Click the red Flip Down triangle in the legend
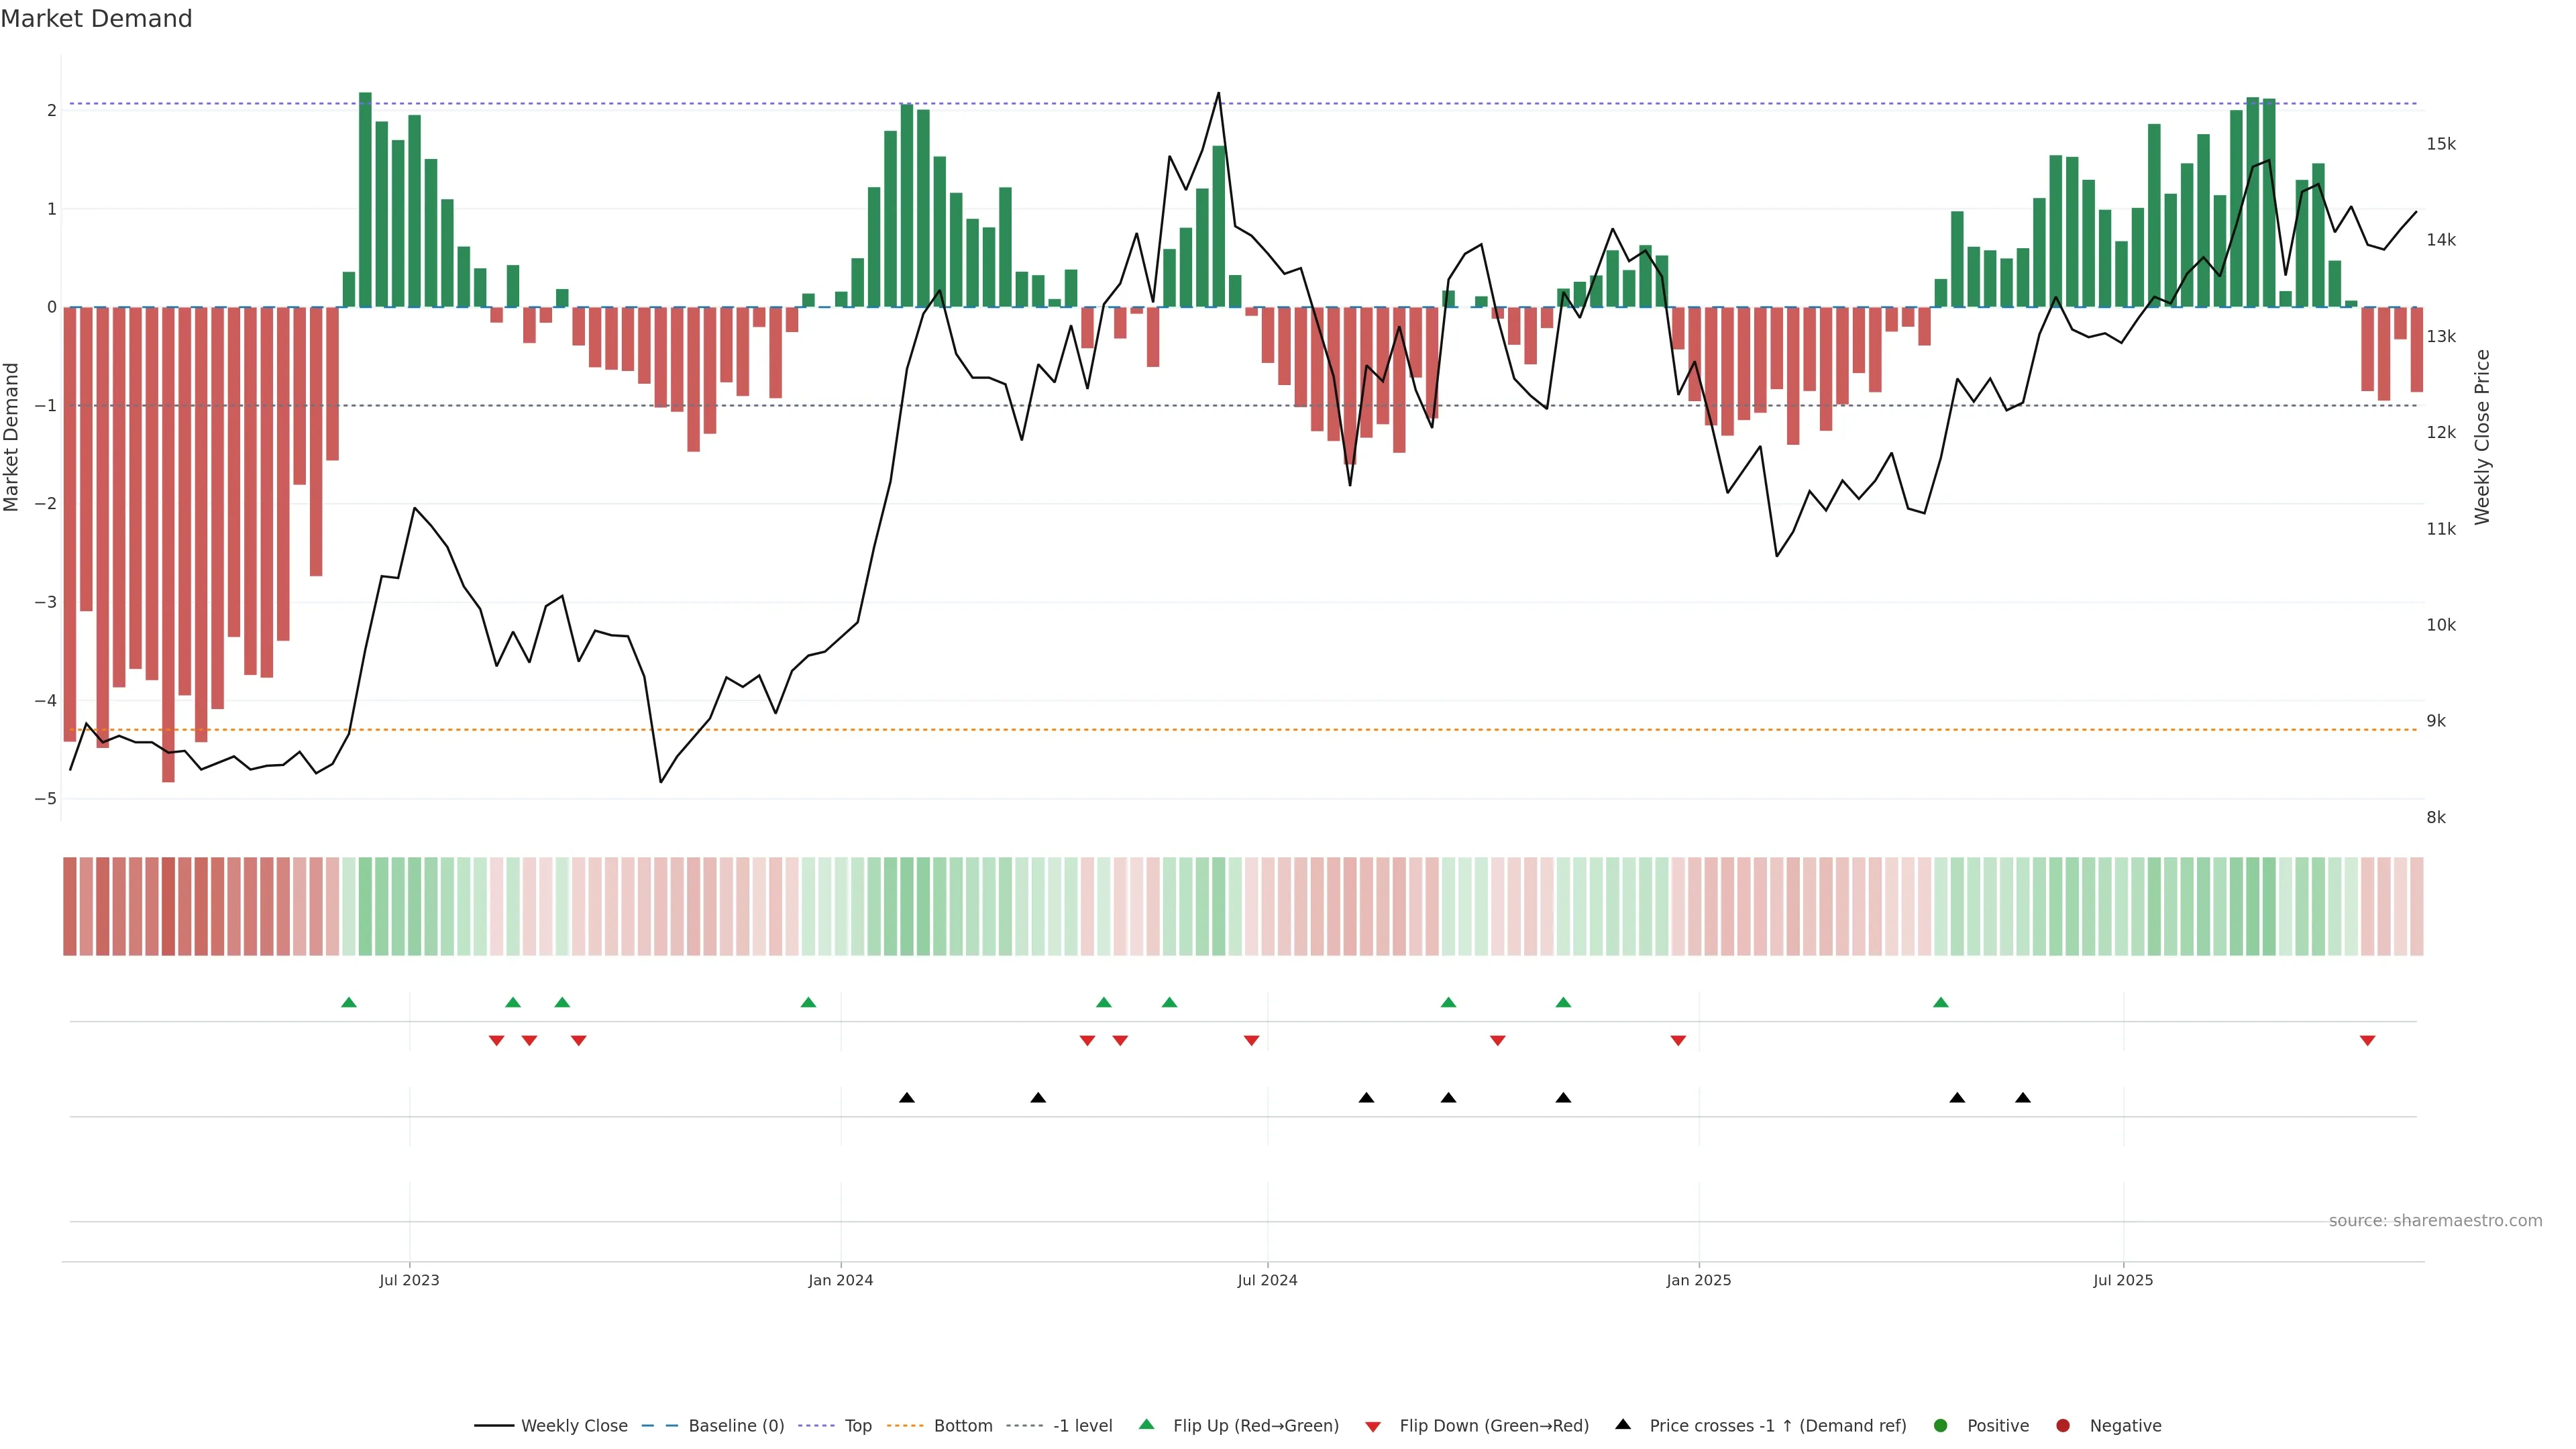2576x1449 pixels. pyautogui.click(x=1372, y=1426)
